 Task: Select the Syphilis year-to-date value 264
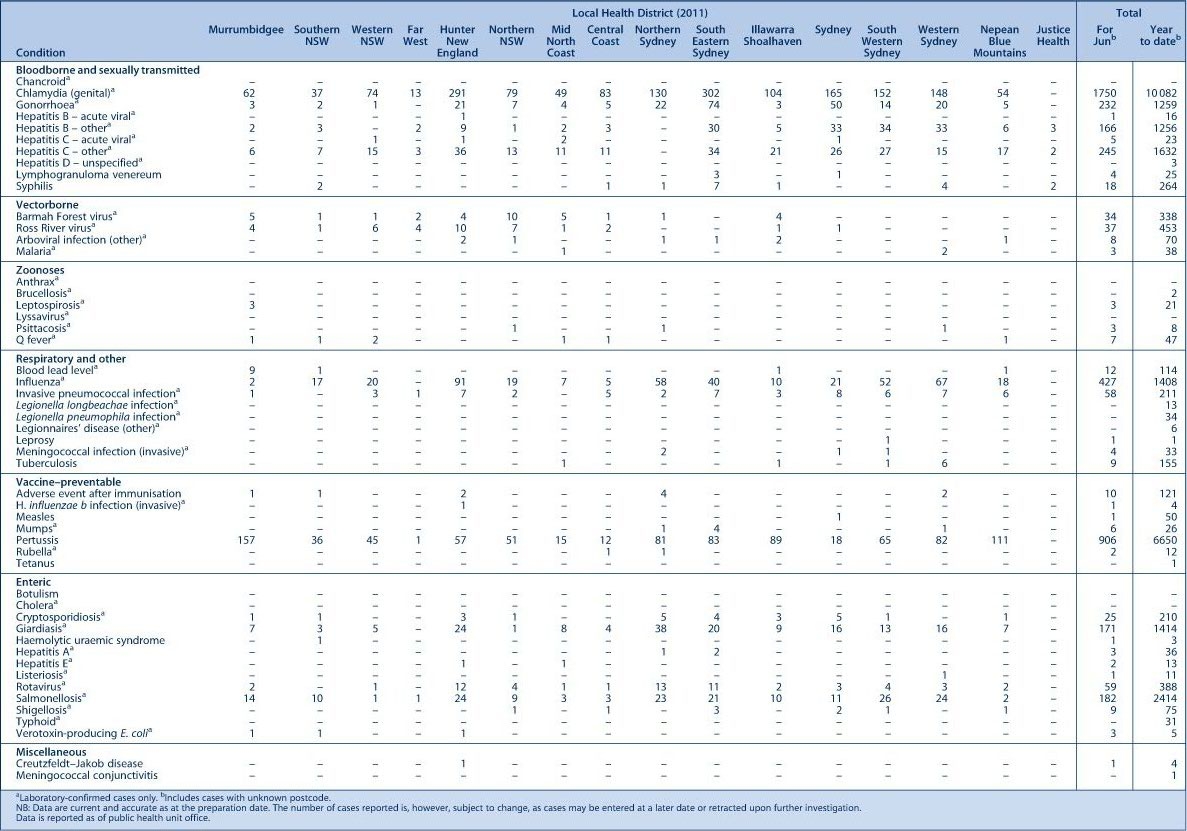point(1168,186)
